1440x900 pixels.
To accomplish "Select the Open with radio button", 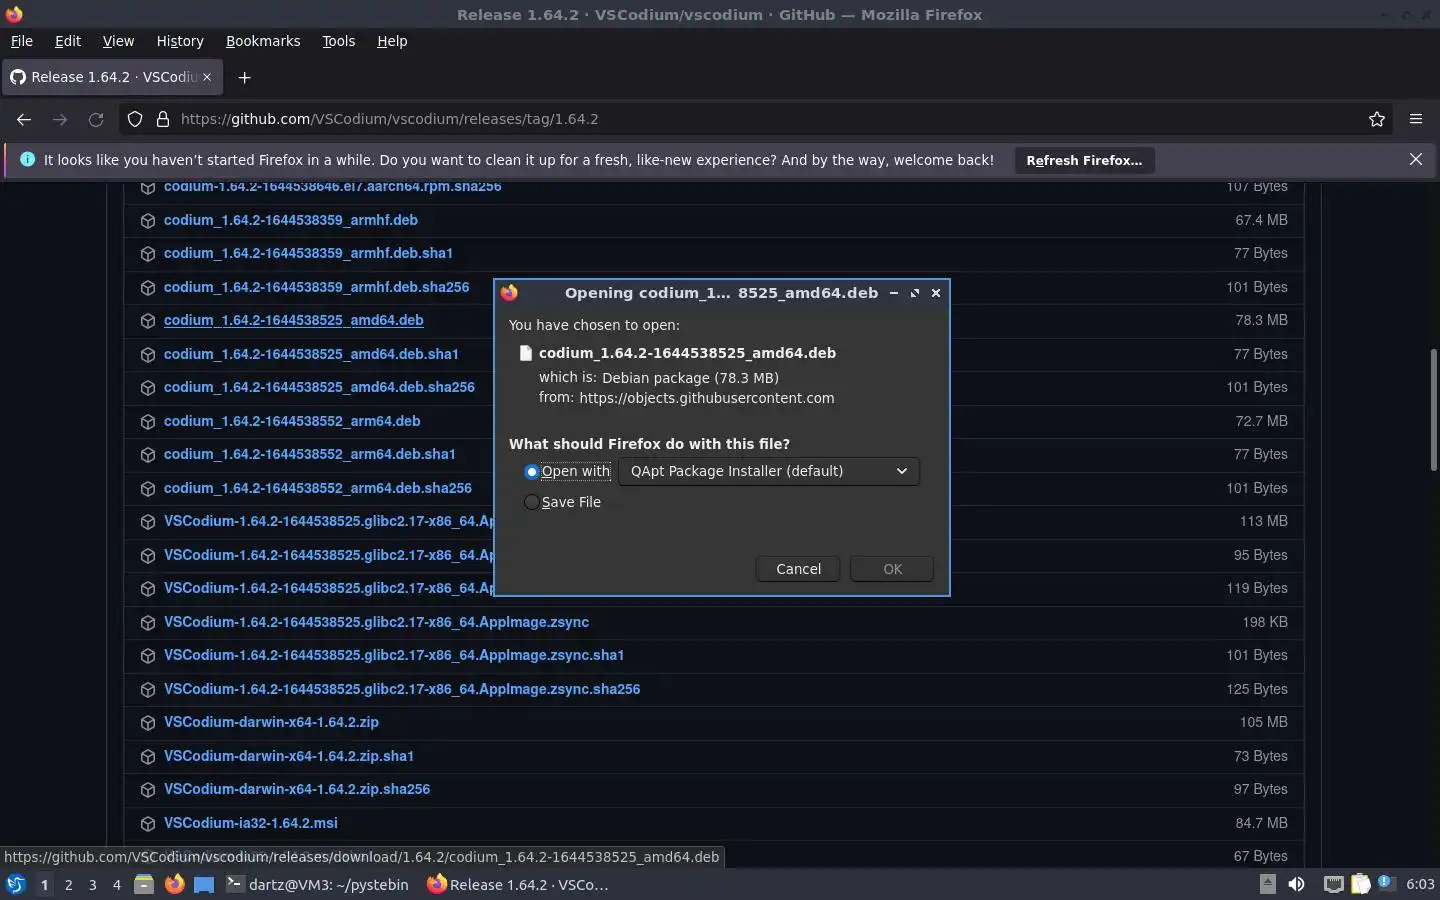I will pos(532,472).
